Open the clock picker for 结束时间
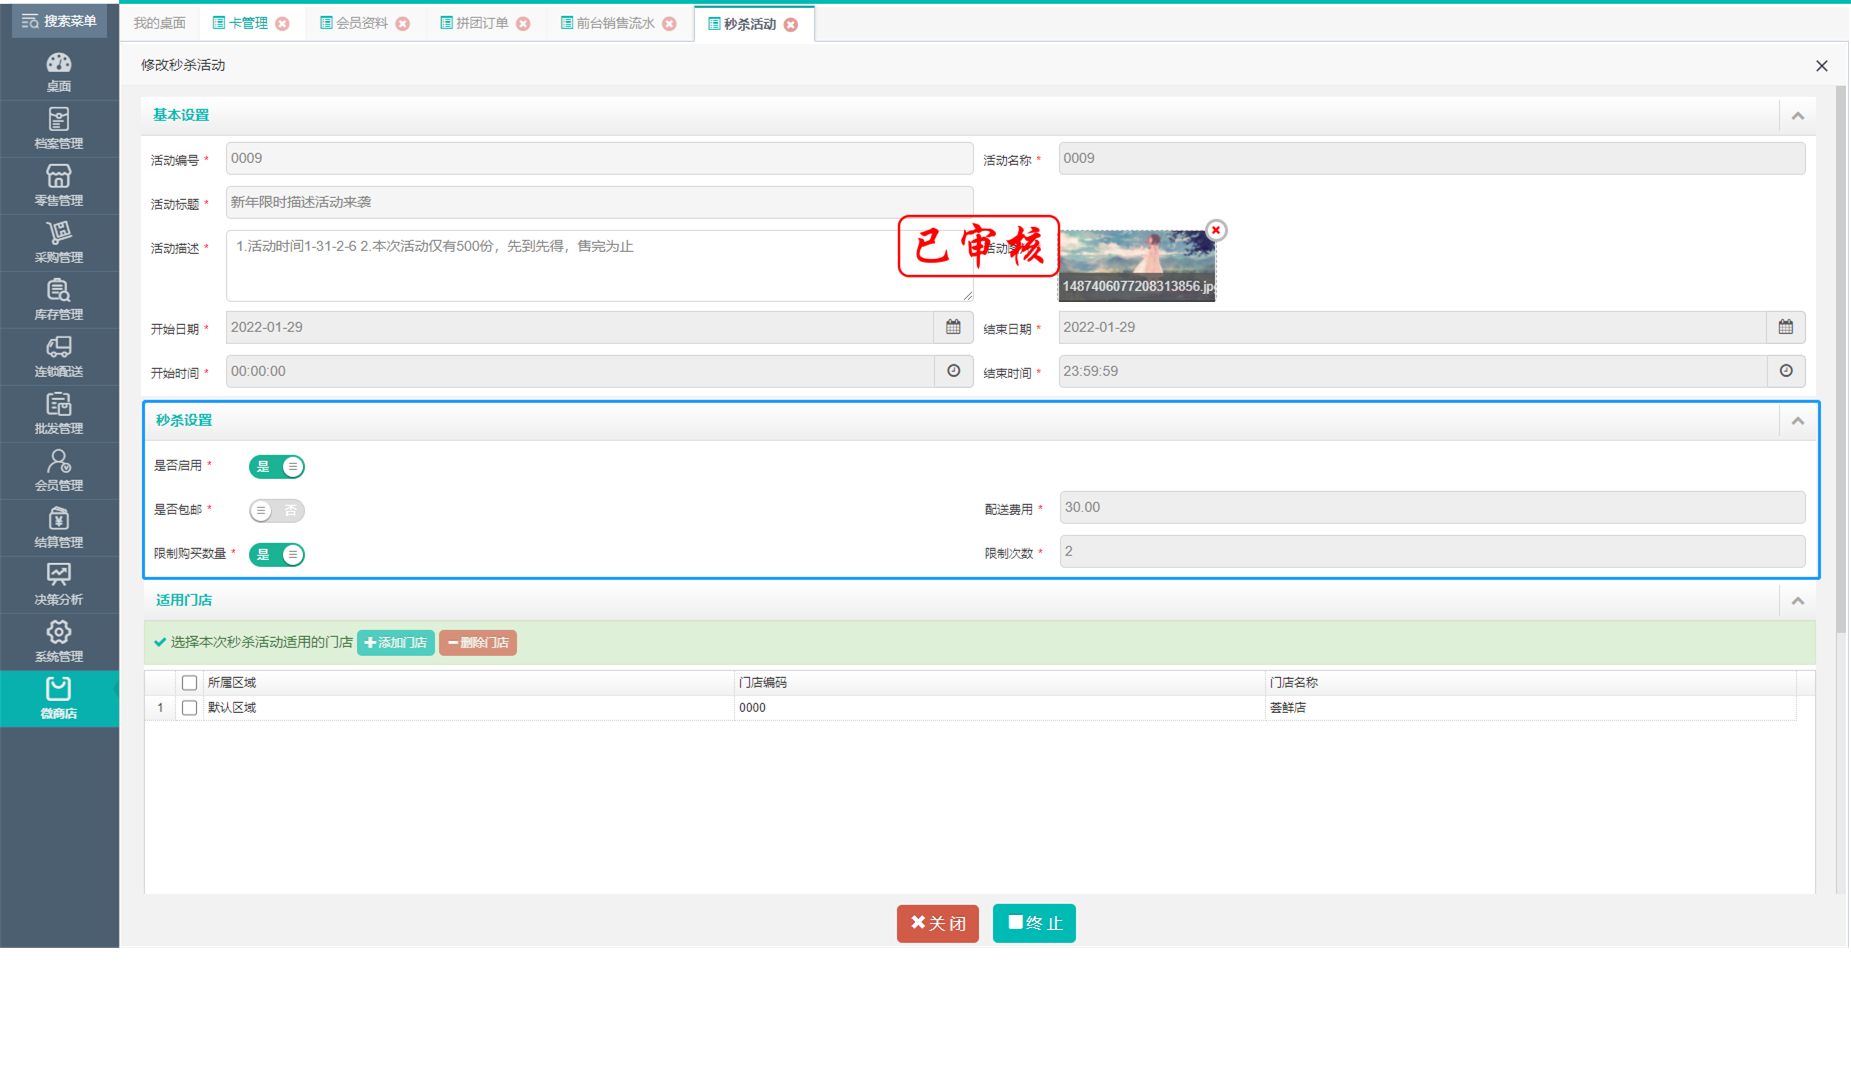This screenshot has width=1851, height=1075. click(1786, 371)
